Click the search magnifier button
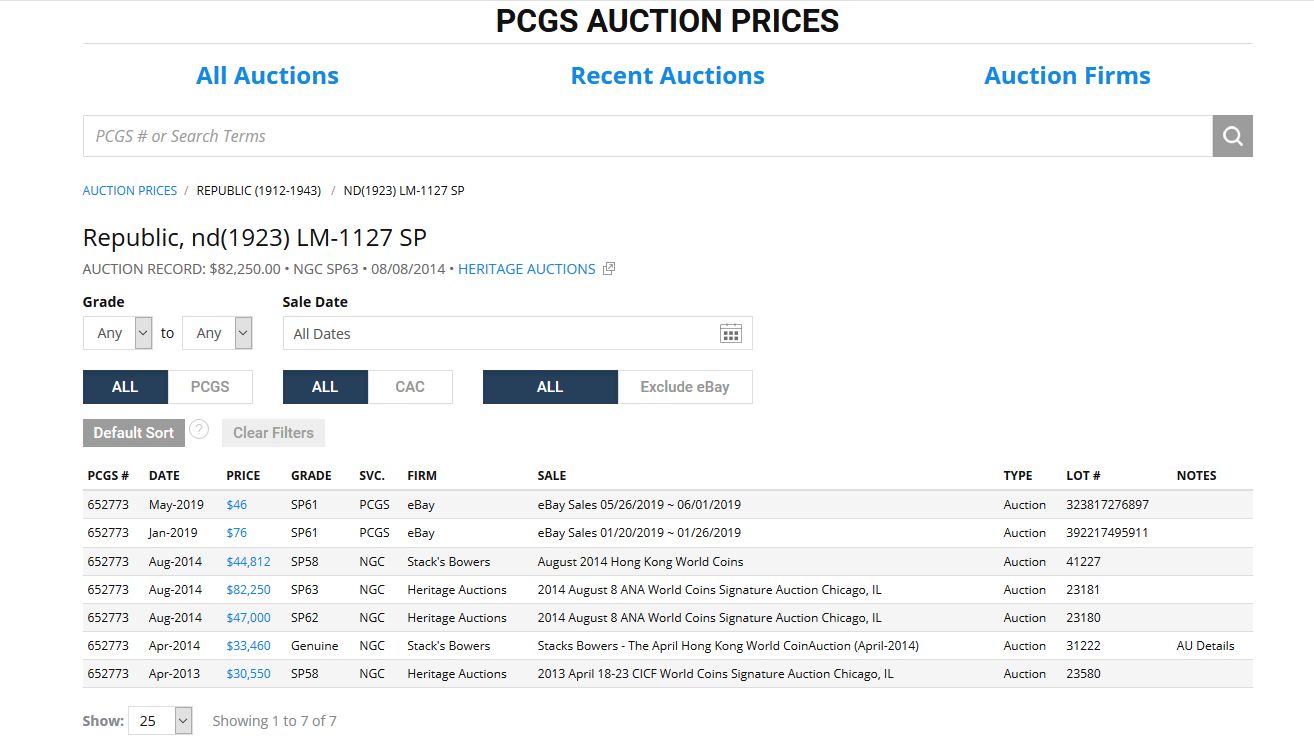This screenshot has height=736, width=1314. (1232, 136)
